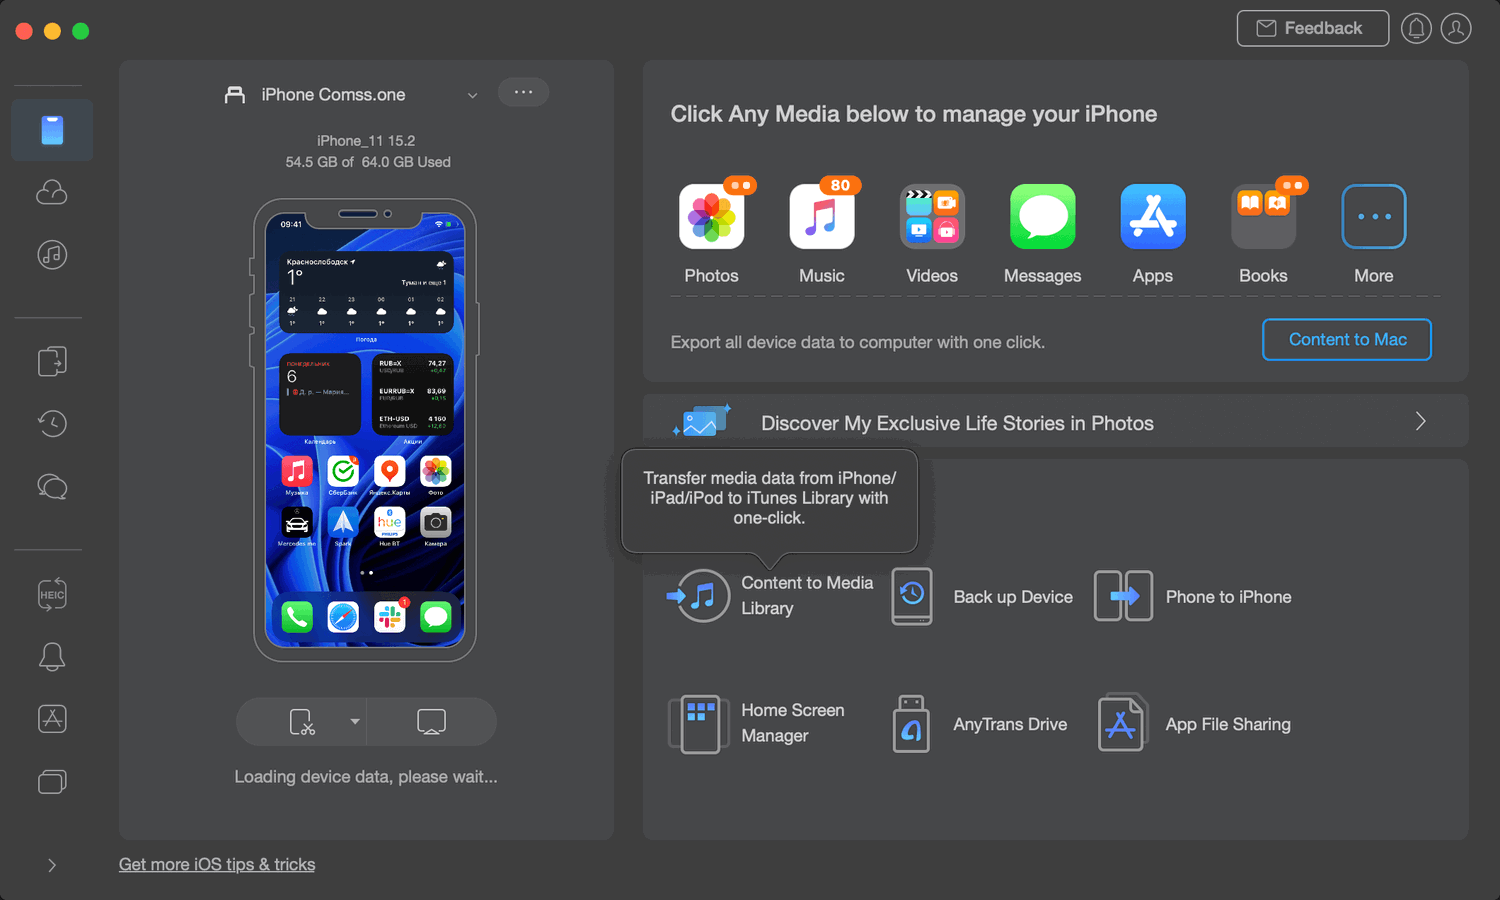Screen dimensions: 1500x900
Task: Open Videos media category
Action: (932, 234)
